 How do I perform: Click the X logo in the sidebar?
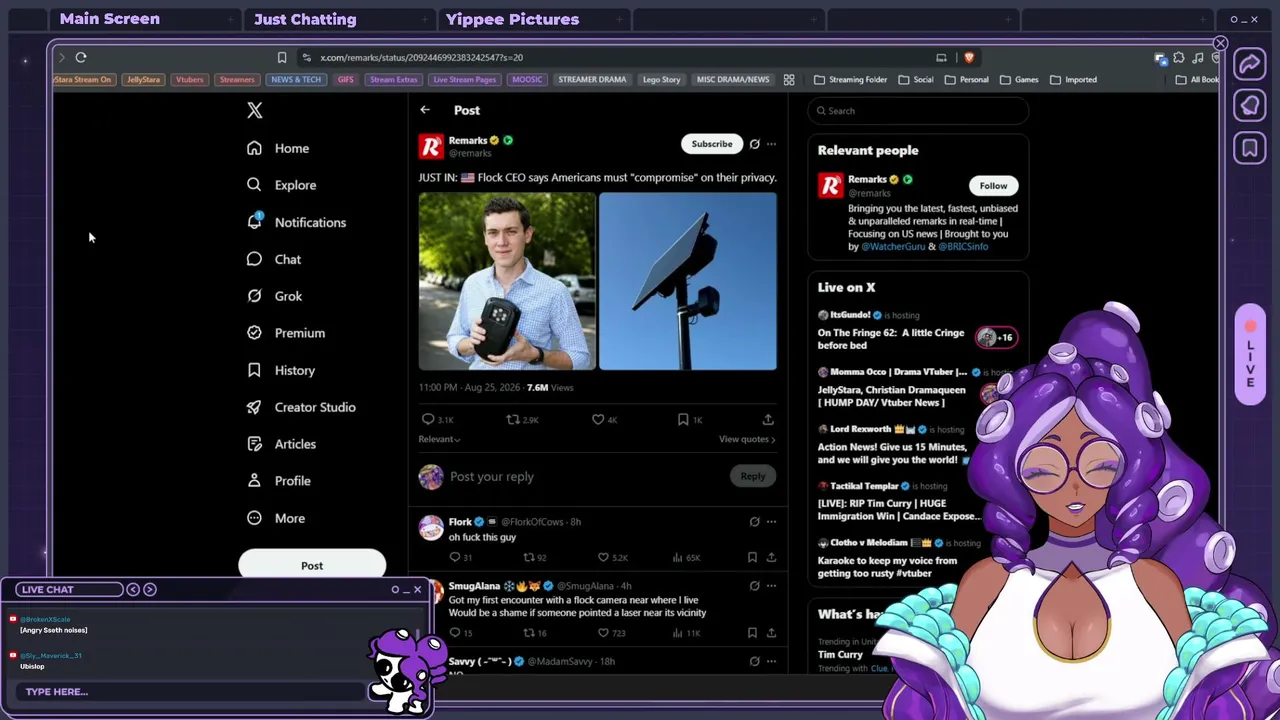click(255, 111)
